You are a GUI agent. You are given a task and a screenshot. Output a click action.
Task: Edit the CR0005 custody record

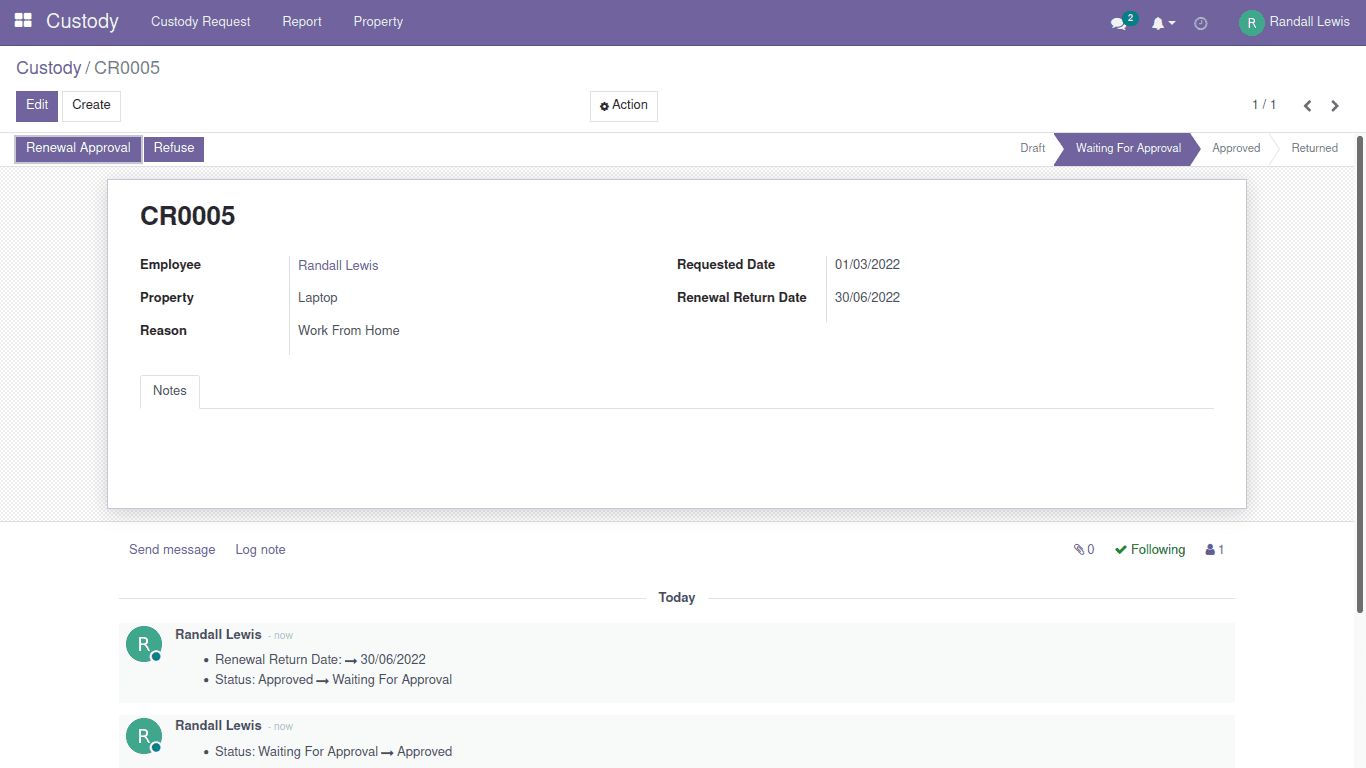tap(36, 105)
